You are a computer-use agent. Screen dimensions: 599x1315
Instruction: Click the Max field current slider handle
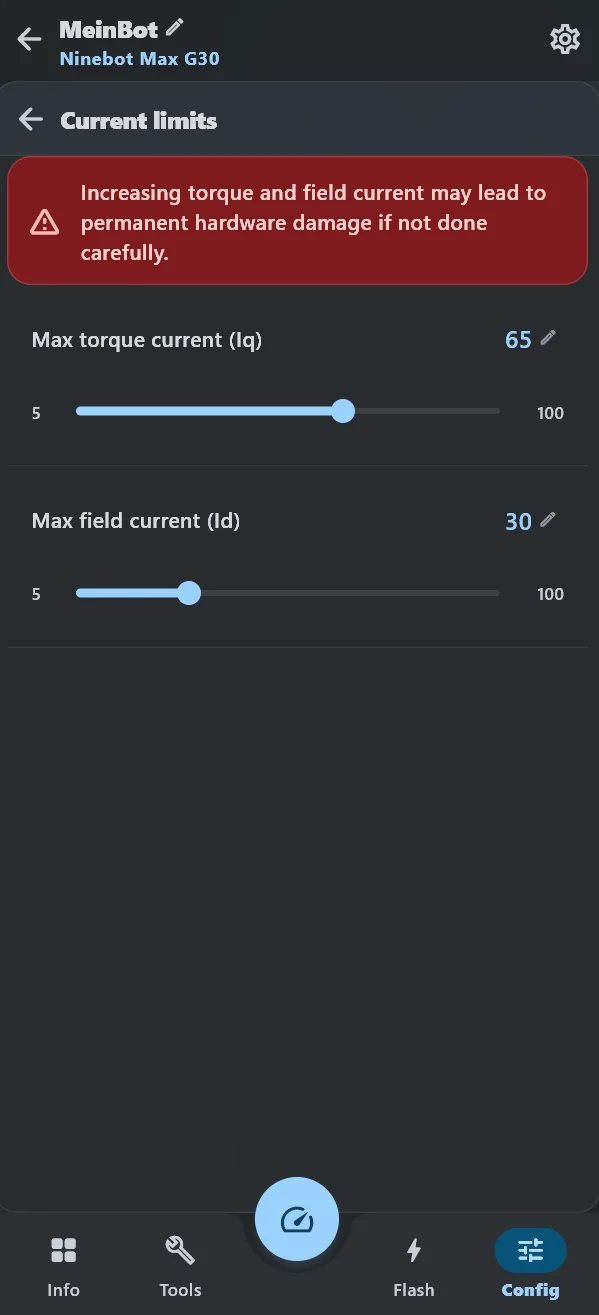[189, 593]
